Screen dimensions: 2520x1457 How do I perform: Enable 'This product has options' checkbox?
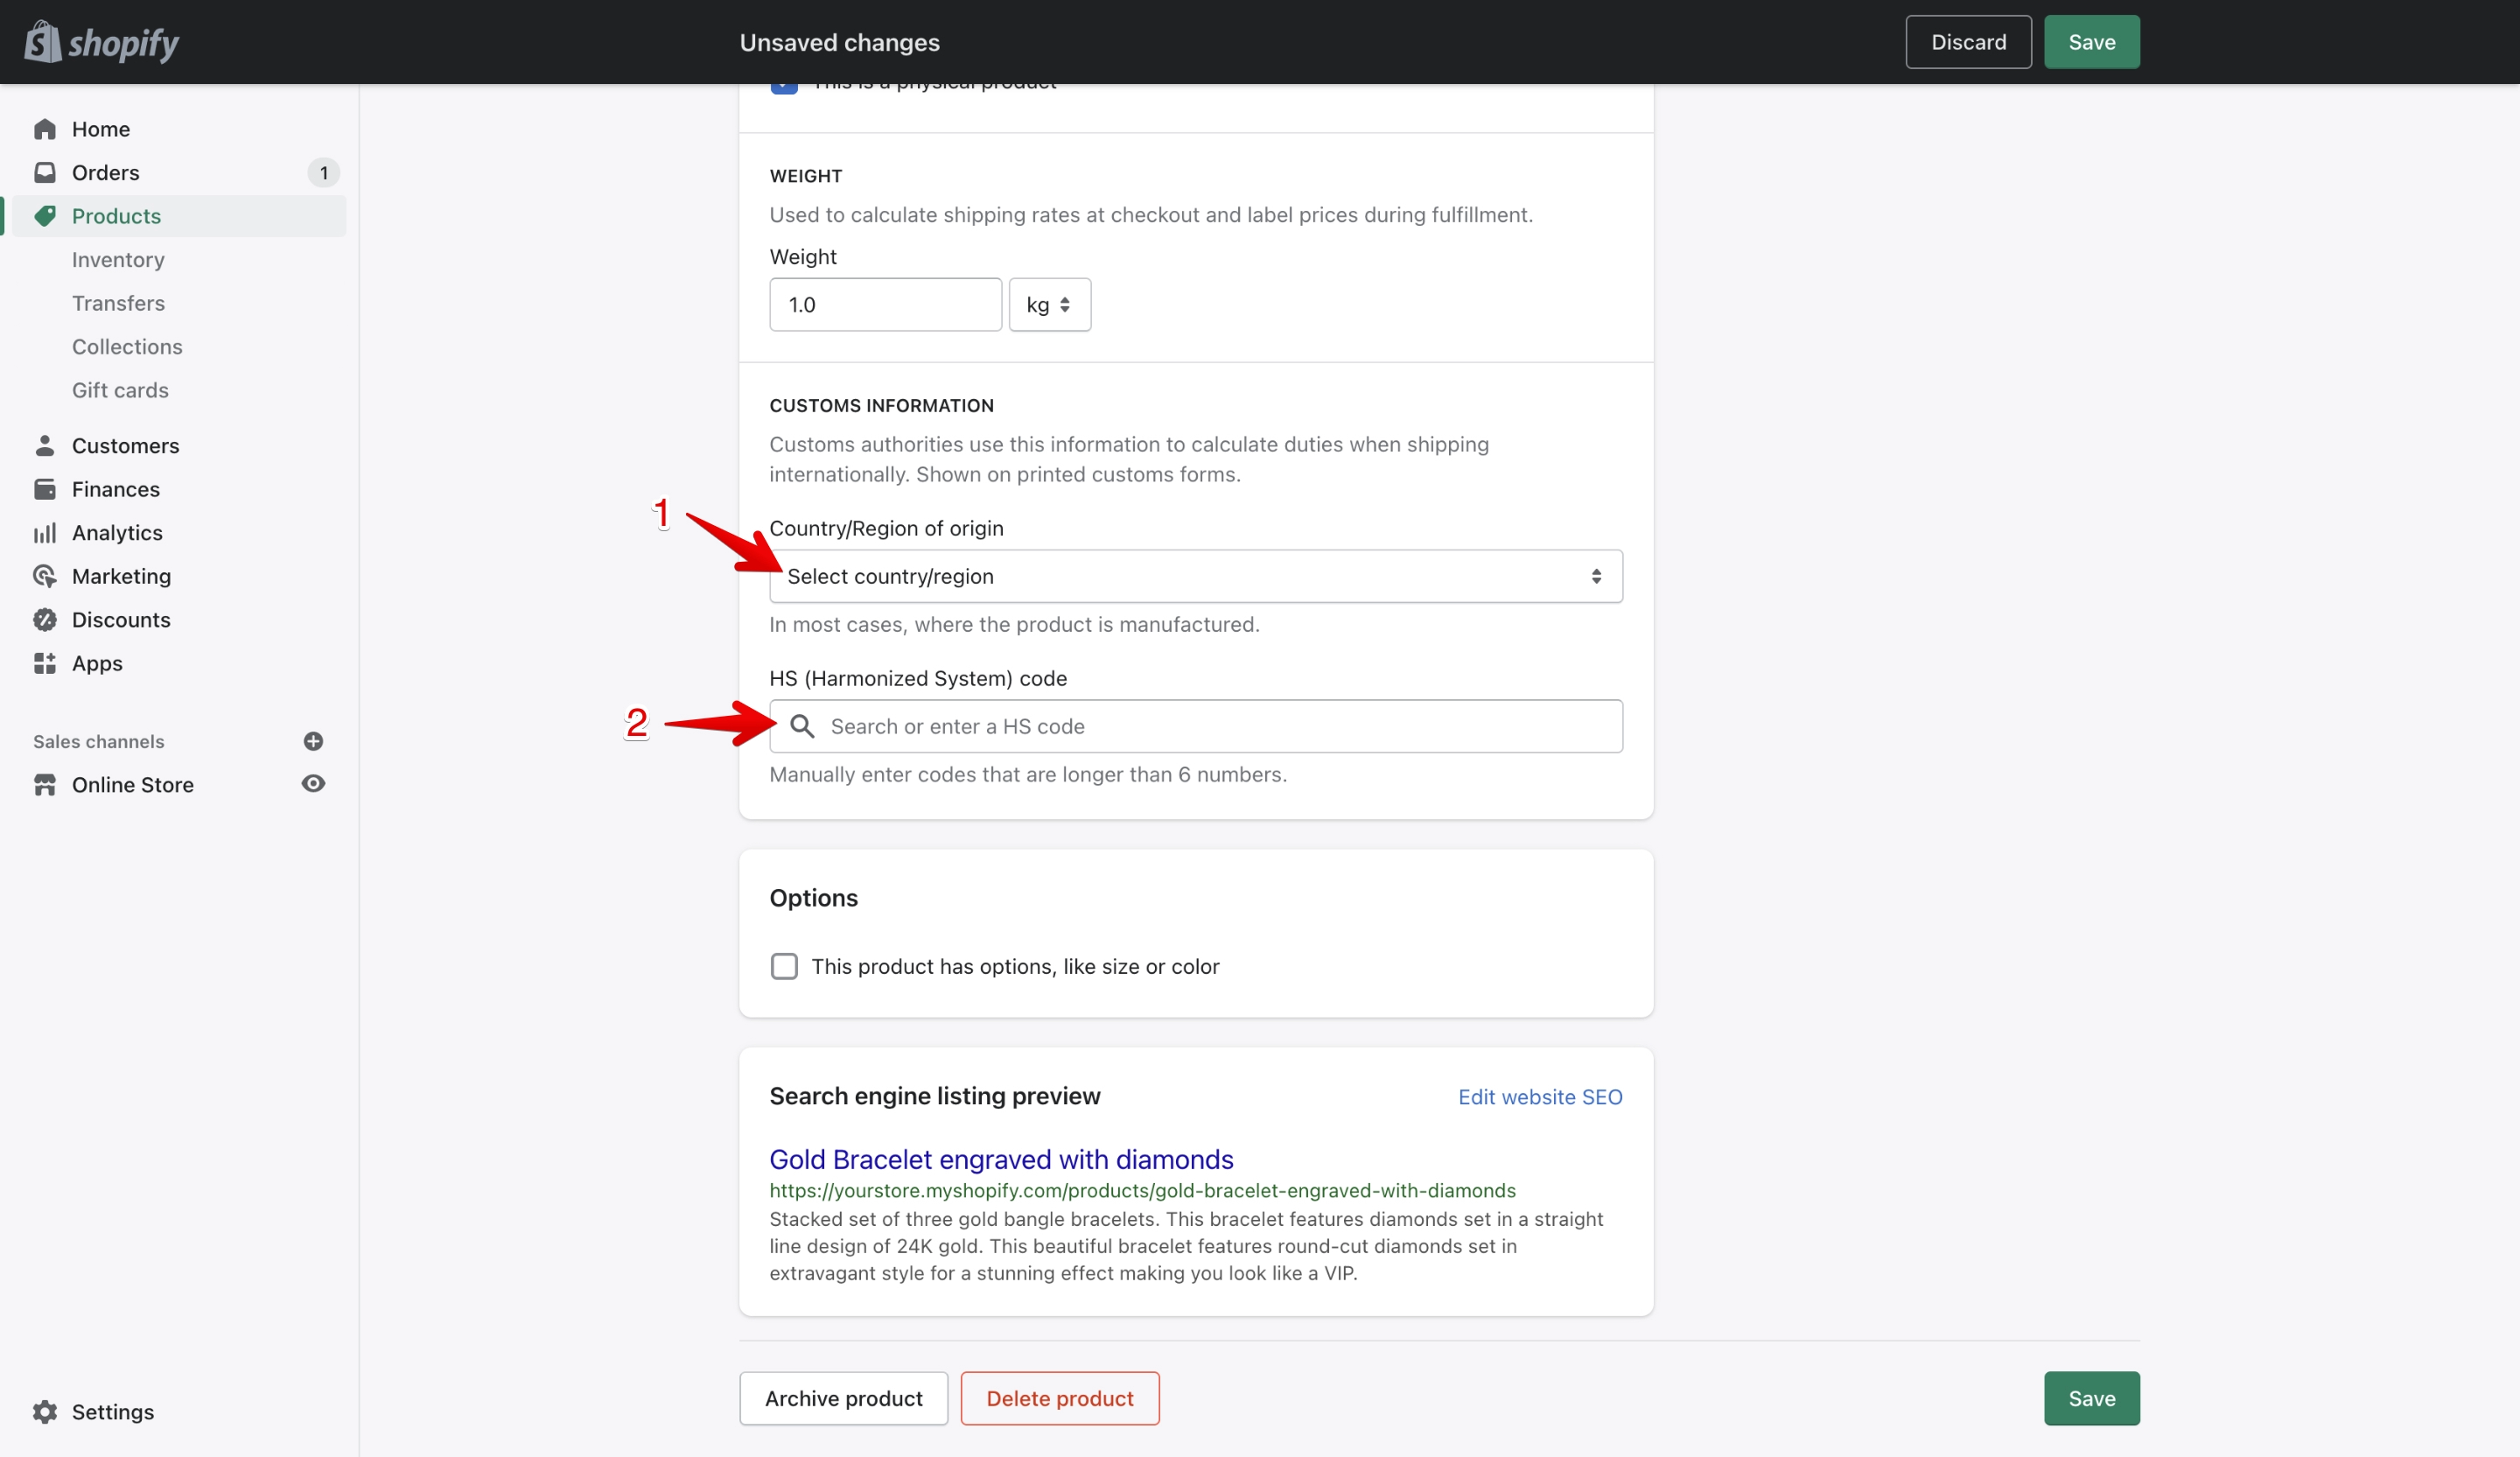pyautogui.click(x=784, y=966)
